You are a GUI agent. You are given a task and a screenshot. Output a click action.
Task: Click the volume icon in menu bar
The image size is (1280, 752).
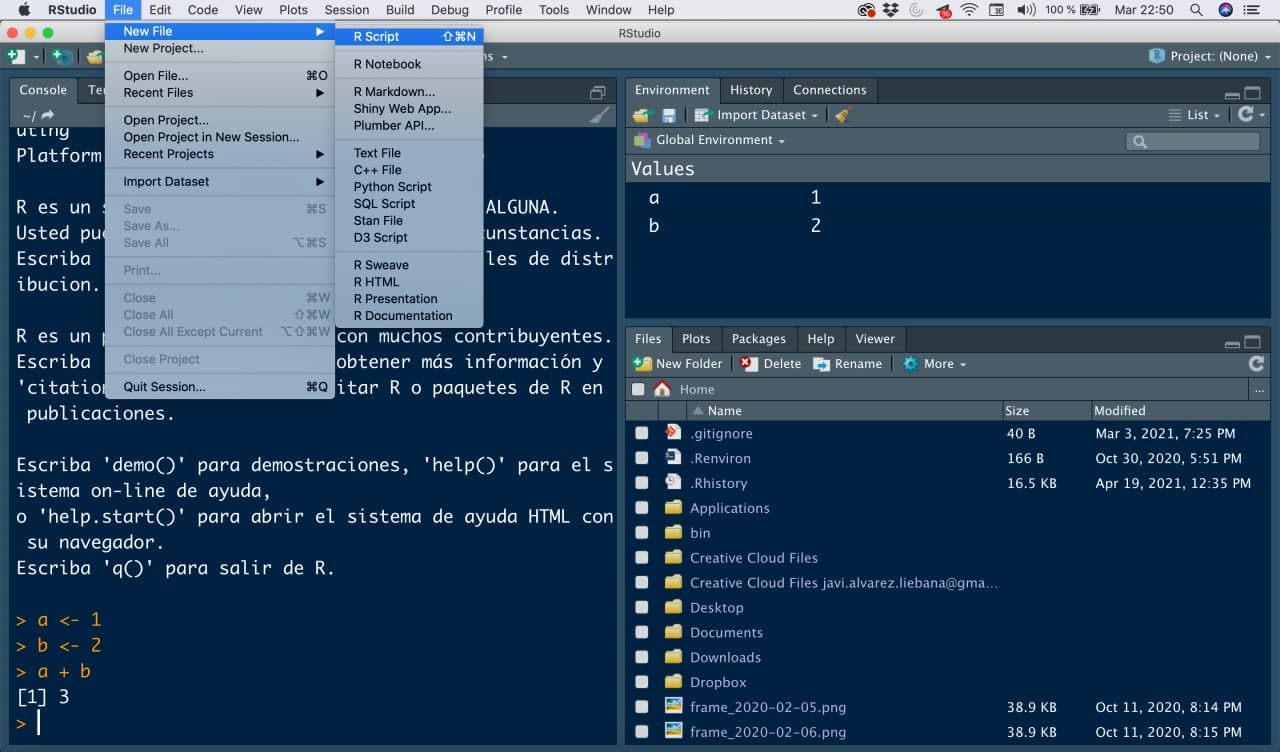[x=1025, y=10]
